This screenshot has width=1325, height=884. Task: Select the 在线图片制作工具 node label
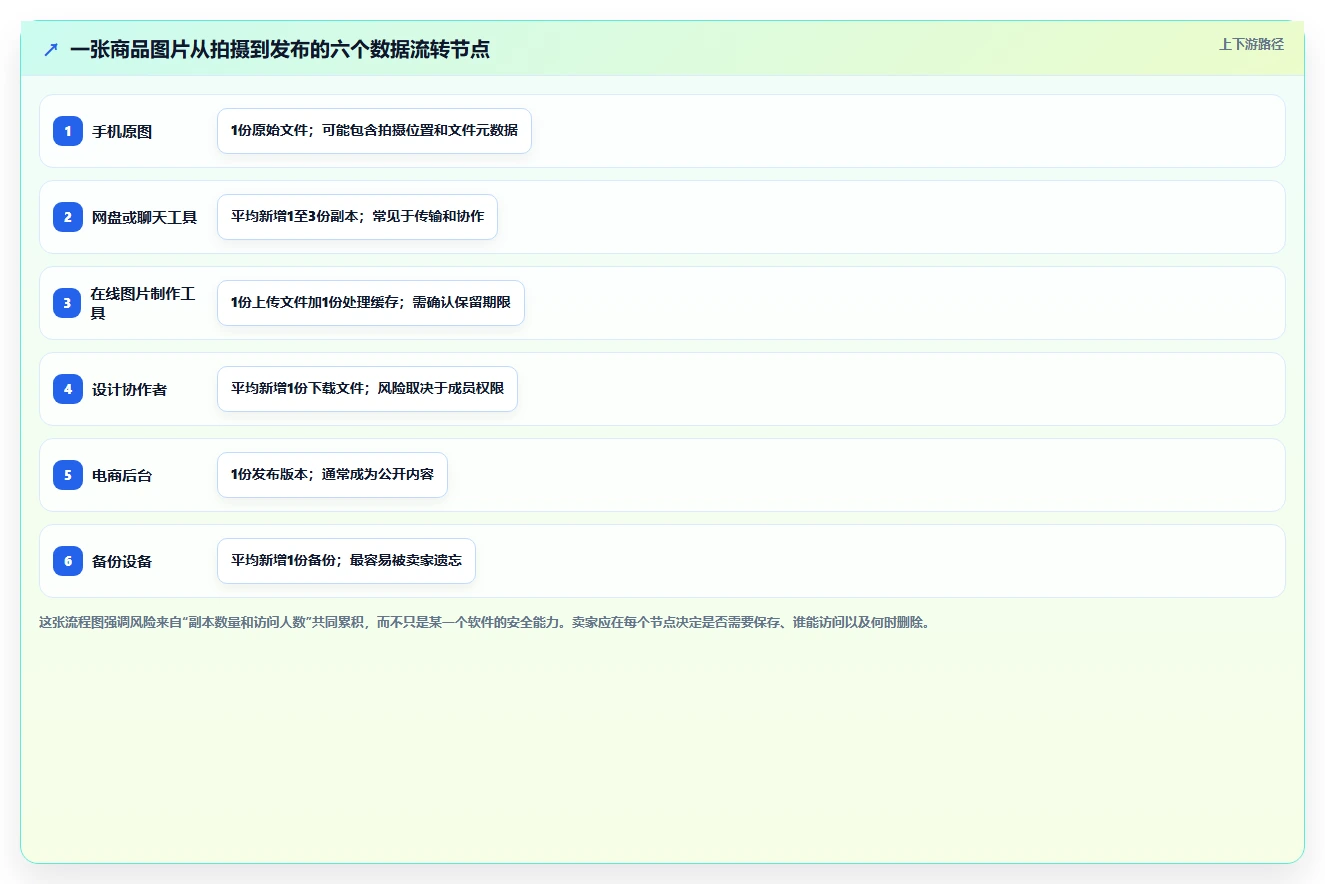(143, 303)
